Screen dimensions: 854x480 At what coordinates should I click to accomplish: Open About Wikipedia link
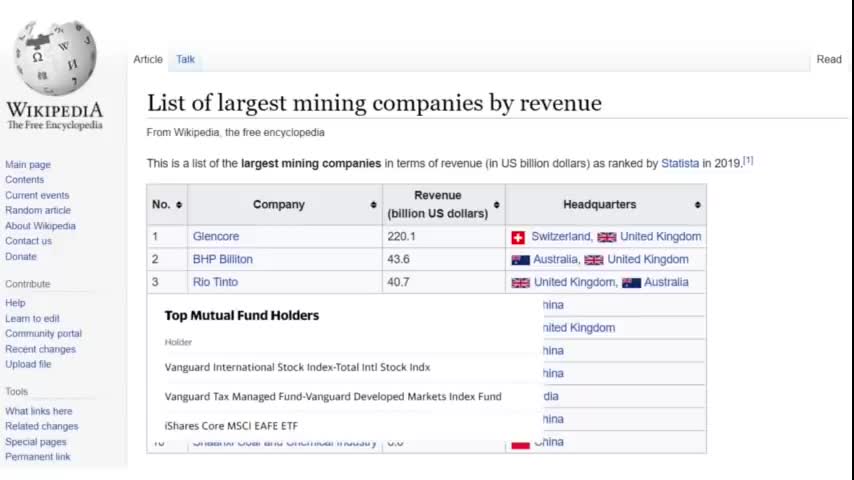click(x=40, y=226)
